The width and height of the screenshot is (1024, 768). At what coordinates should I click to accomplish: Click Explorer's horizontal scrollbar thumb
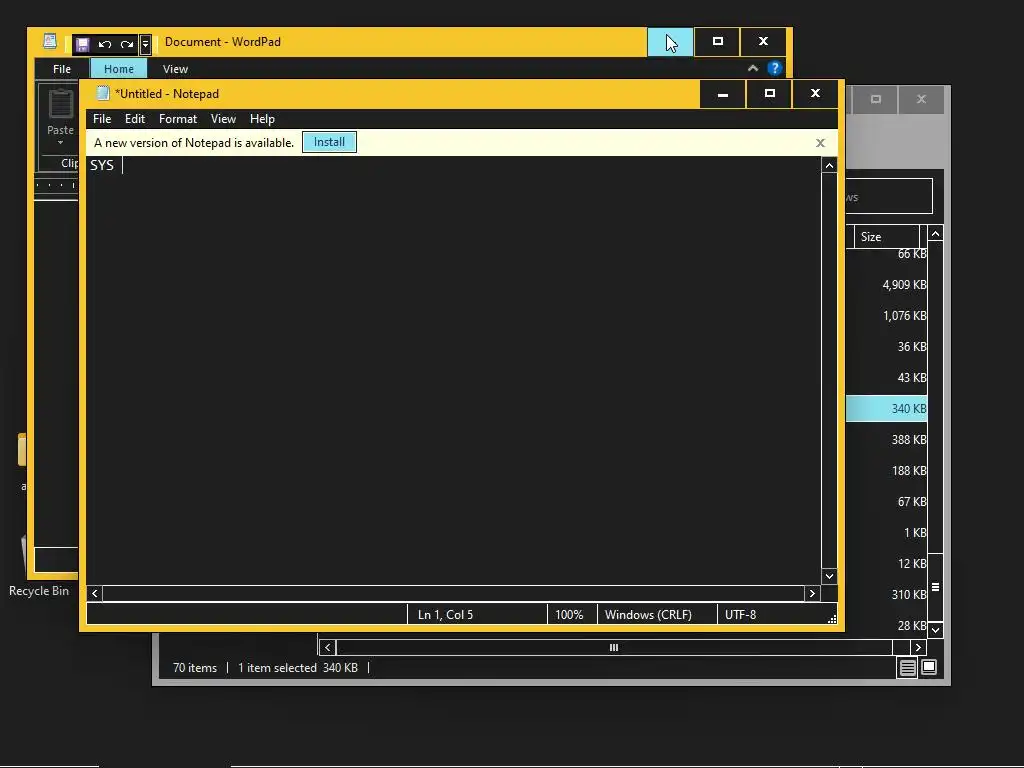pos(614,647)
